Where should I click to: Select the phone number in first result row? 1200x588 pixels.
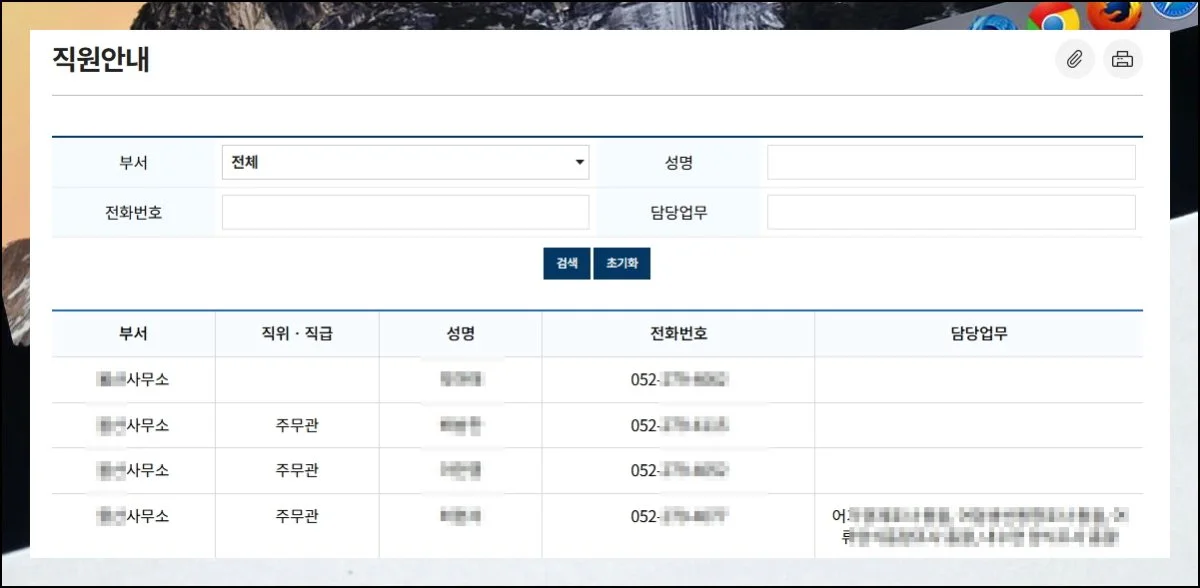[678, 380]
